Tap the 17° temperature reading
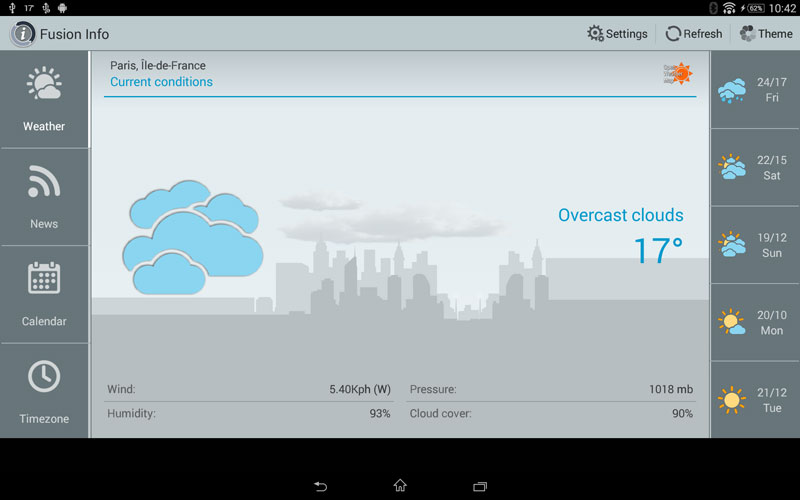The height and width of the screenshot is (500, 800). [658, 250]
